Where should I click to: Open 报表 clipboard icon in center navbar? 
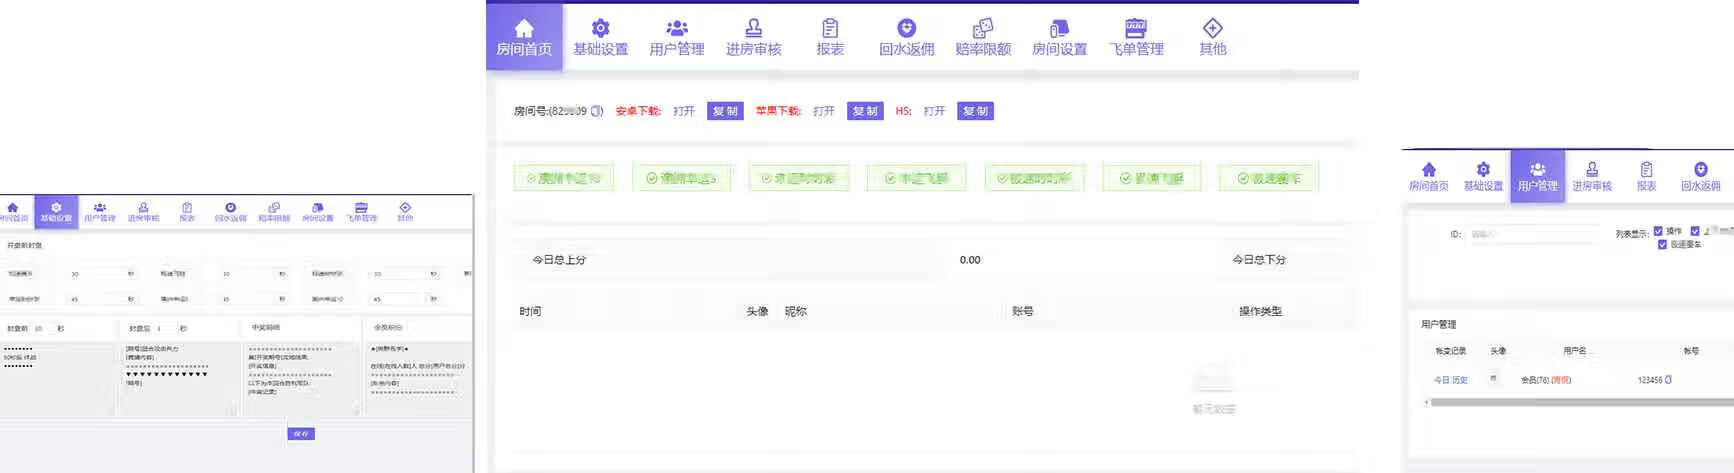pos(830,28)
